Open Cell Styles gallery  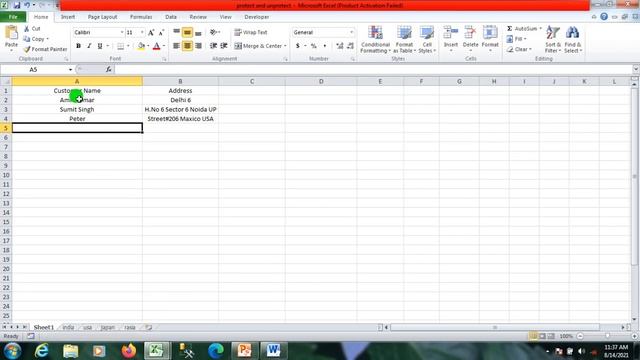click(x=427, y=40)
